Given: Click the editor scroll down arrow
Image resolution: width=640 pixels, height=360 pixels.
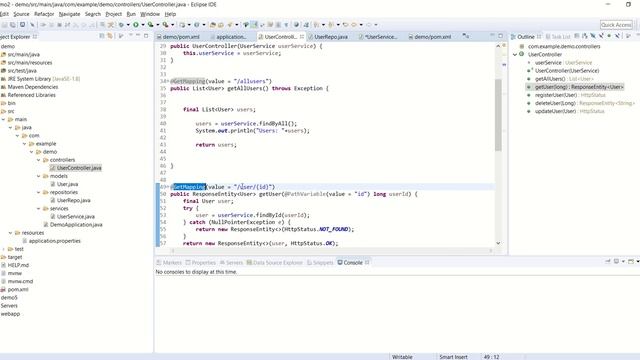Looking at the screenshot, I should 498,243.
